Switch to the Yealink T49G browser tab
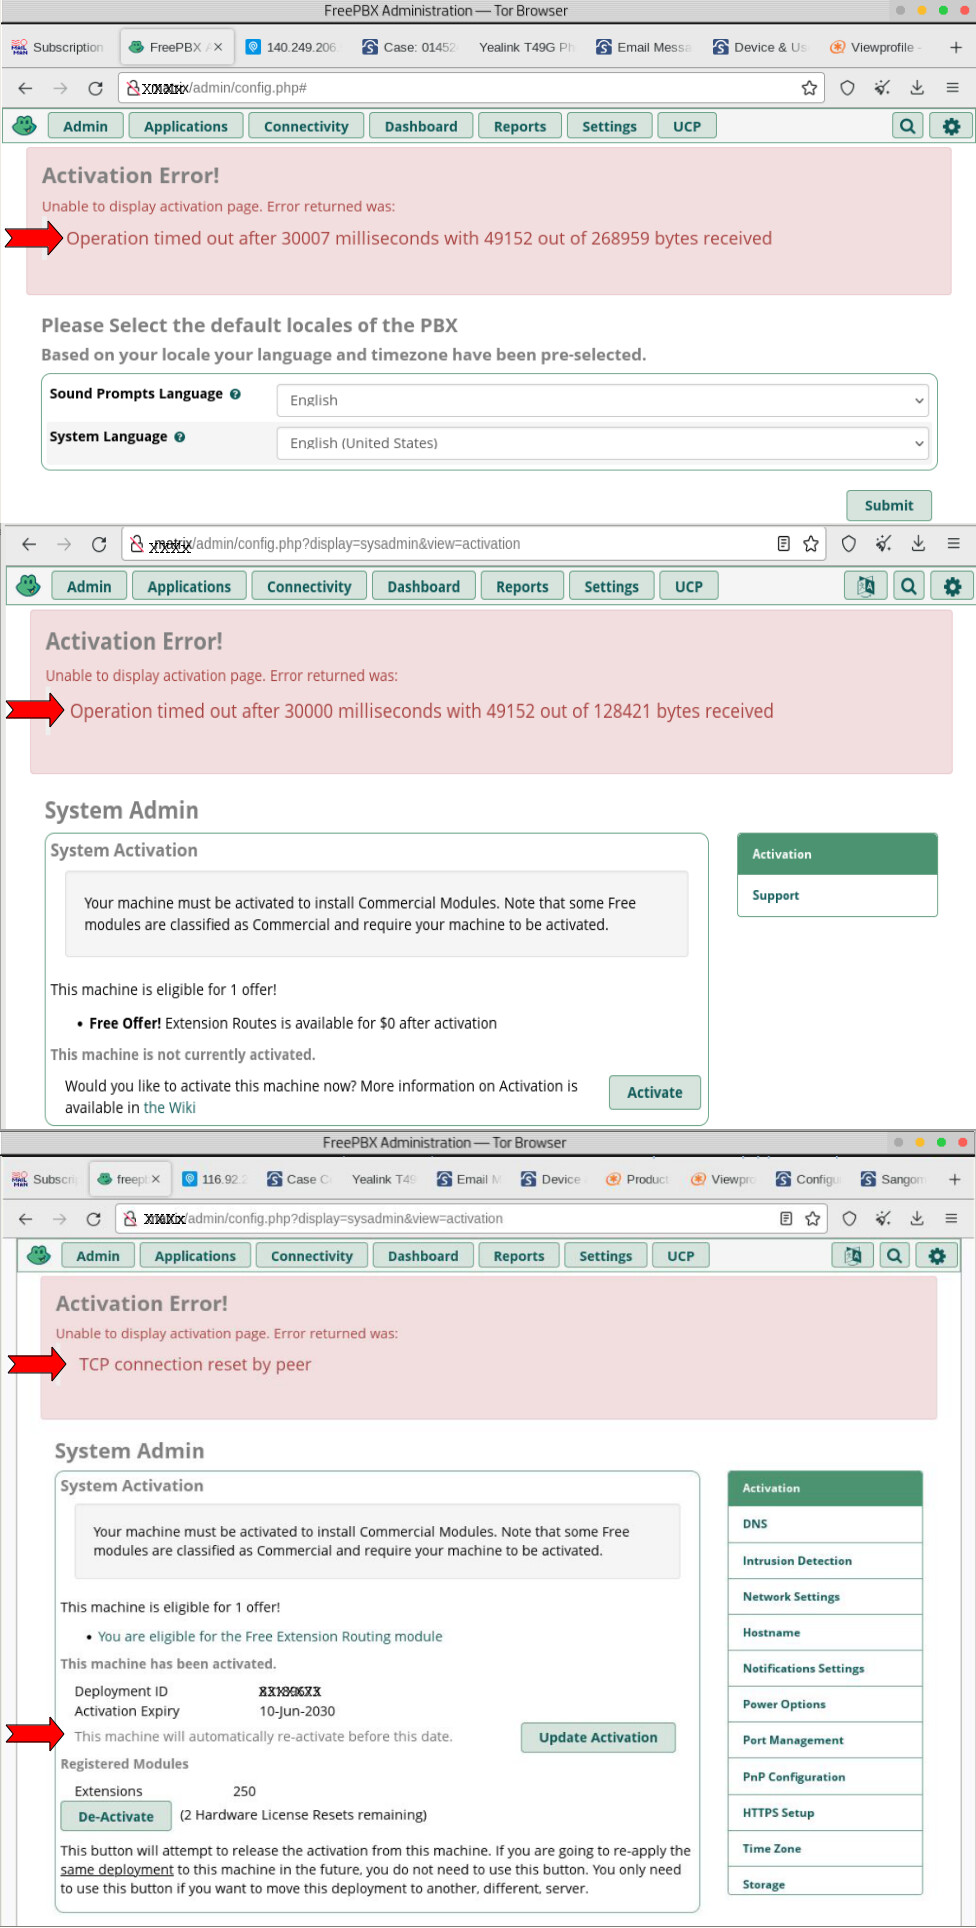Viewport: 976px width, 1928px height. [x=525, y=47]
